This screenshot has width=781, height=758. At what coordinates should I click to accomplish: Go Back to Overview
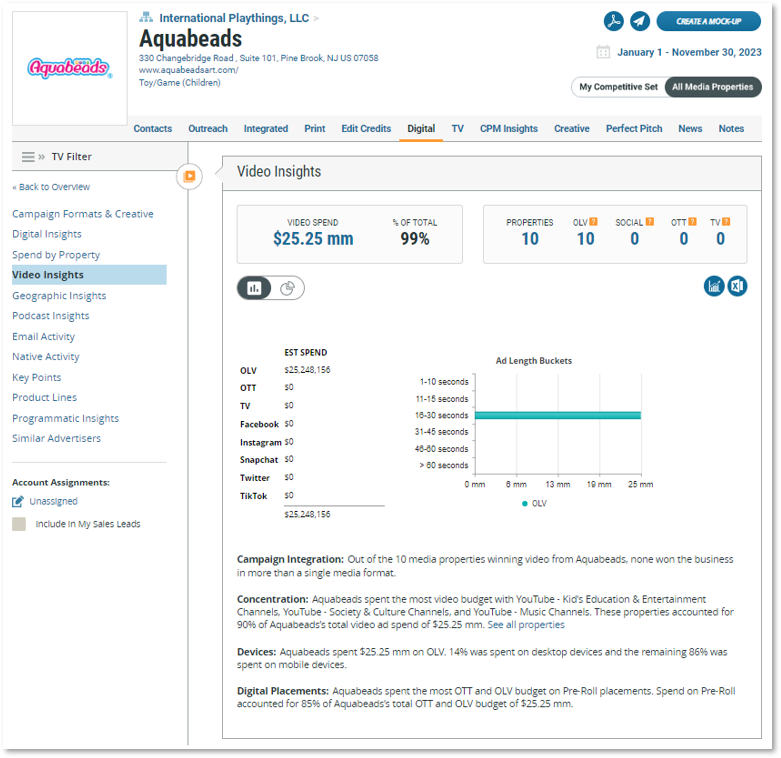(51, 187)
